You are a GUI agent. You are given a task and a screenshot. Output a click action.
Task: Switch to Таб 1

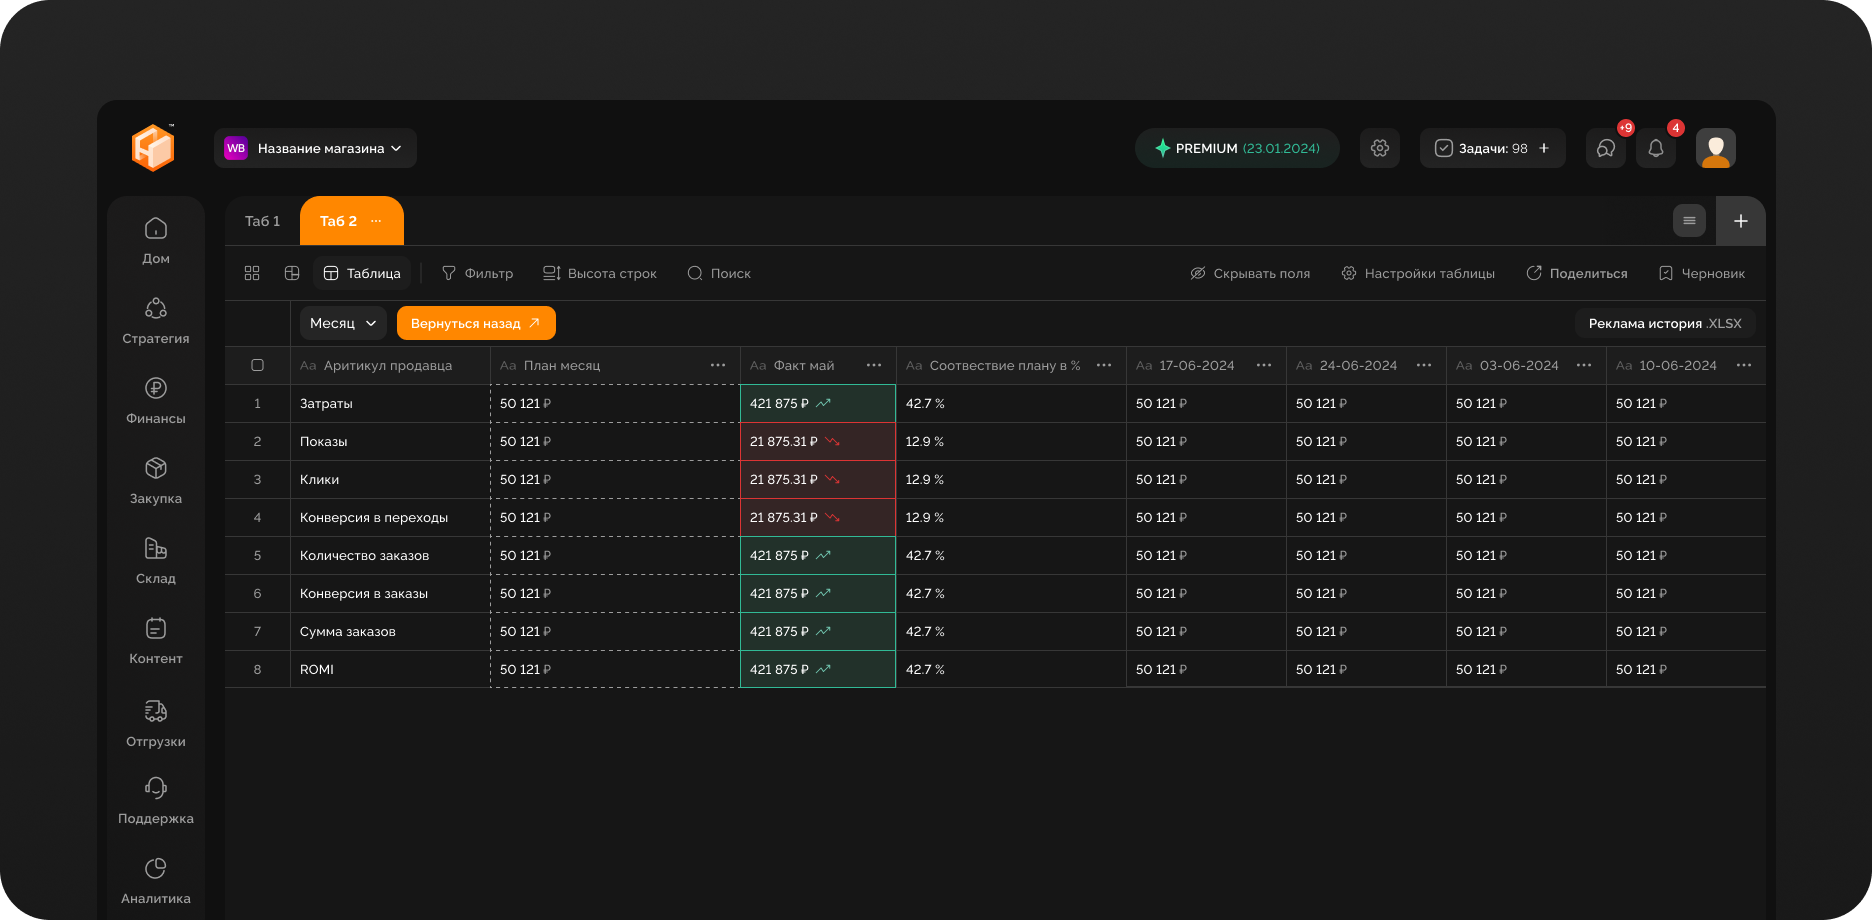[x=262, y=221]
